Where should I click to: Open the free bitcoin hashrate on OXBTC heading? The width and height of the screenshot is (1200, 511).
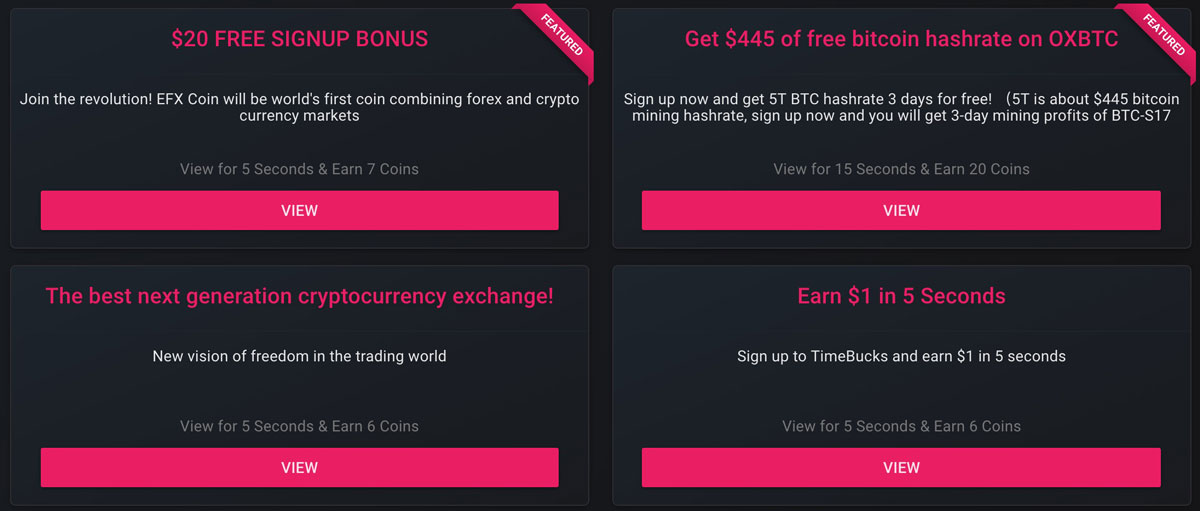(901, 39)
